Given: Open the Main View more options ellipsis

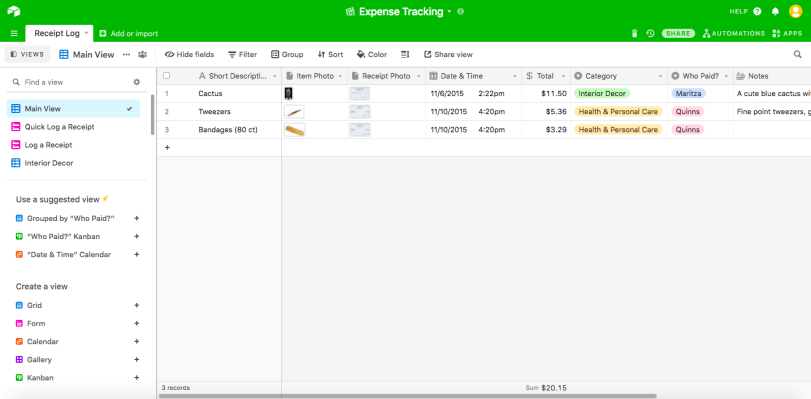Looking at the screenshot, I should 126,54.
